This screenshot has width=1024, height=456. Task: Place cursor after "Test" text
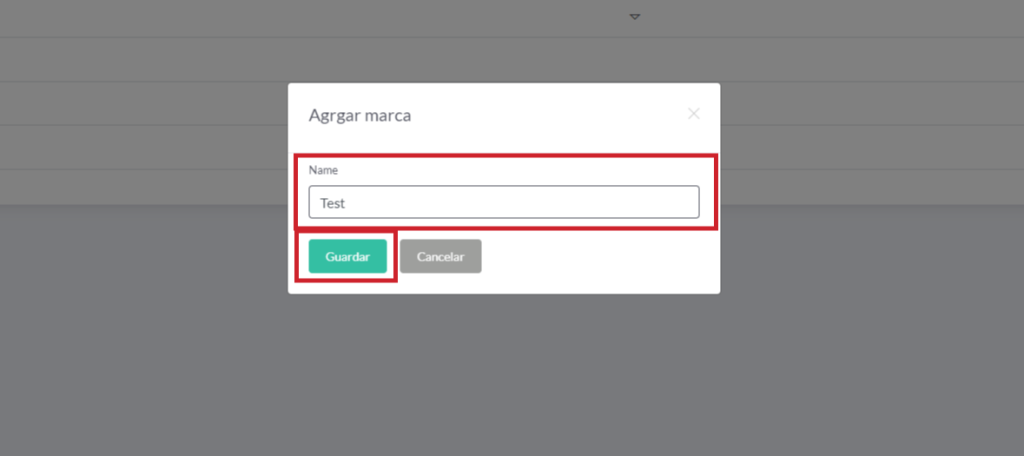tap(346, 203)
